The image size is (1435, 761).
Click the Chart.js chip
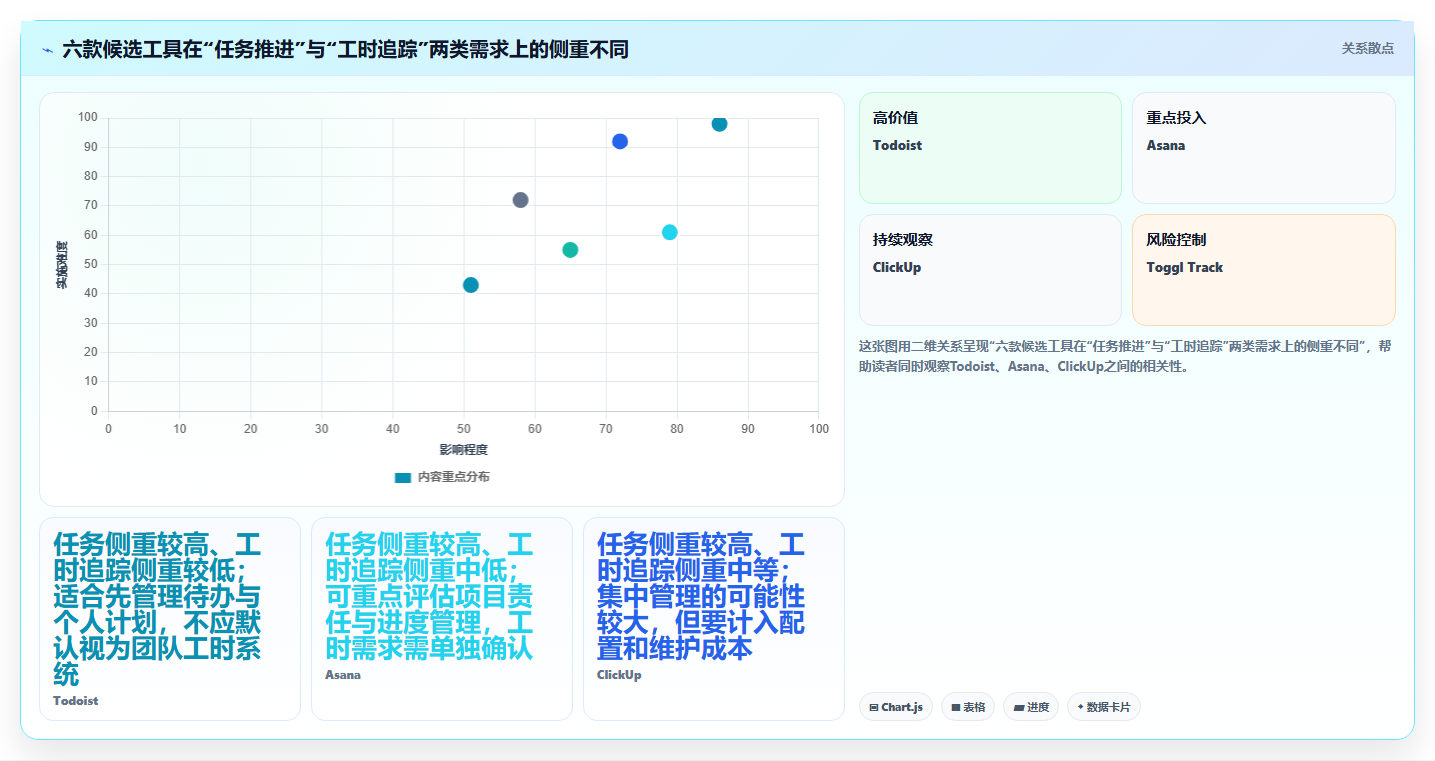tap(896, 707)
